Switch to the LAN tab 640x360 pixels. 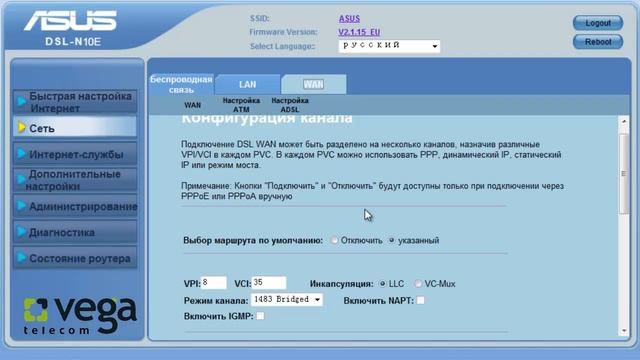point(247,84)
